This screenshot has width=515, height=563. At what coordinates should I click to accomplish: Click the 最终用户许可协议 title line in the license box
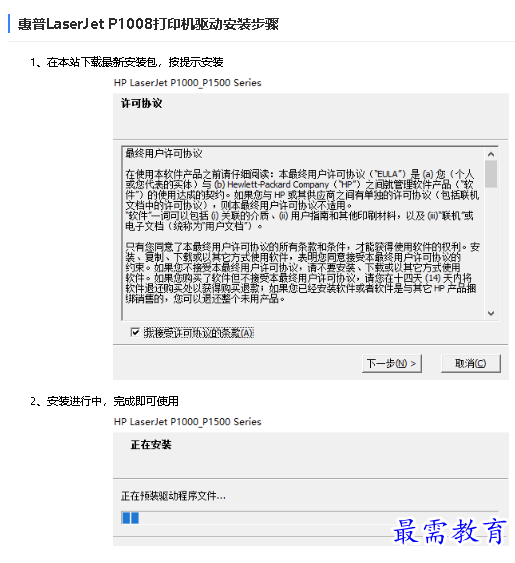164,154
